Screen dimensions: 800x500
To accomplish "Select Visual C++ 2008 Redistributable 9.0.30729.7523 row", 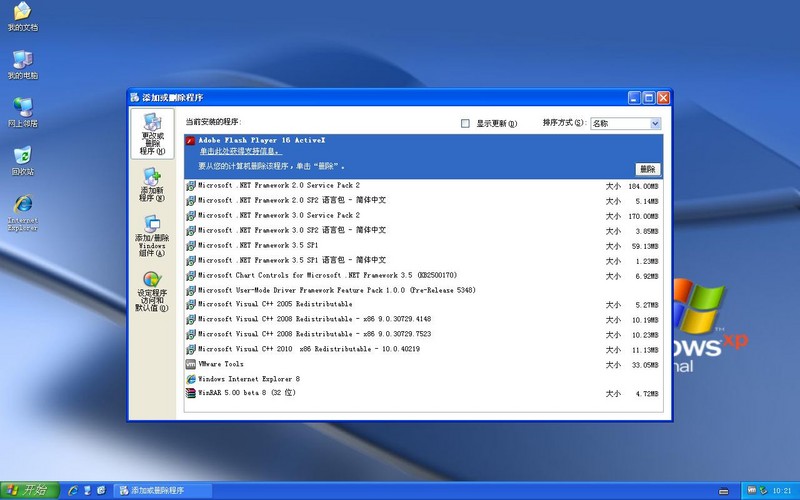I will (x=423, y=334).
